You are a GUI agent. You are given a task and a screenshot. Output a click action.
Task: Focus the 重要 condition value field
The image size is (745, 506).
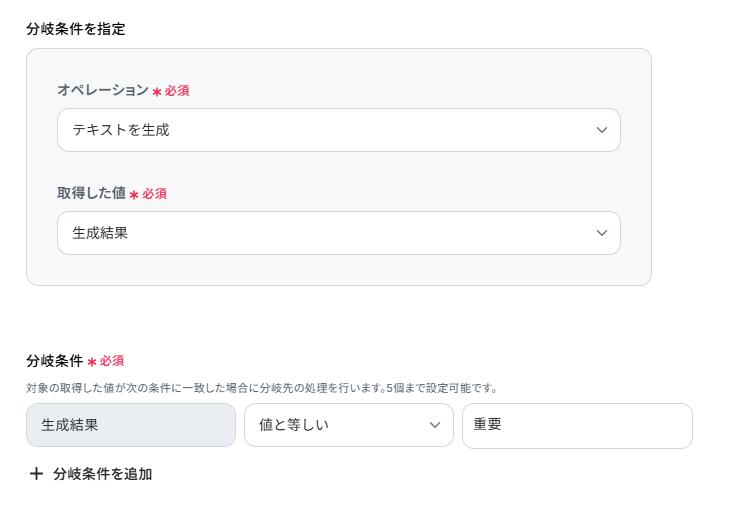(577, 425)
